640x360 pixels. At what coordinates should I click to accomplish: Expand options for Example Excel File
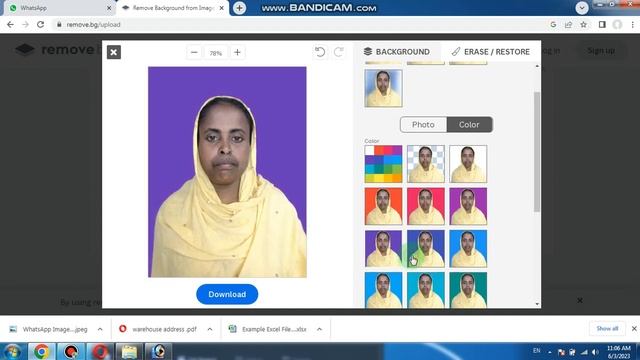(319, 329)
